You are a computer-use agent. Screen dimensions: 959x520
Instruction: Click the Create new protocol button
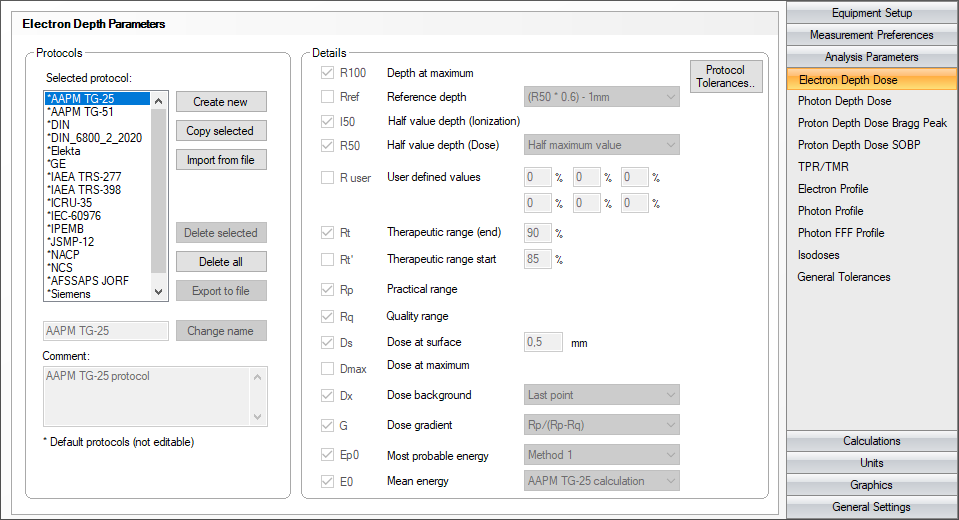[221, 102]
